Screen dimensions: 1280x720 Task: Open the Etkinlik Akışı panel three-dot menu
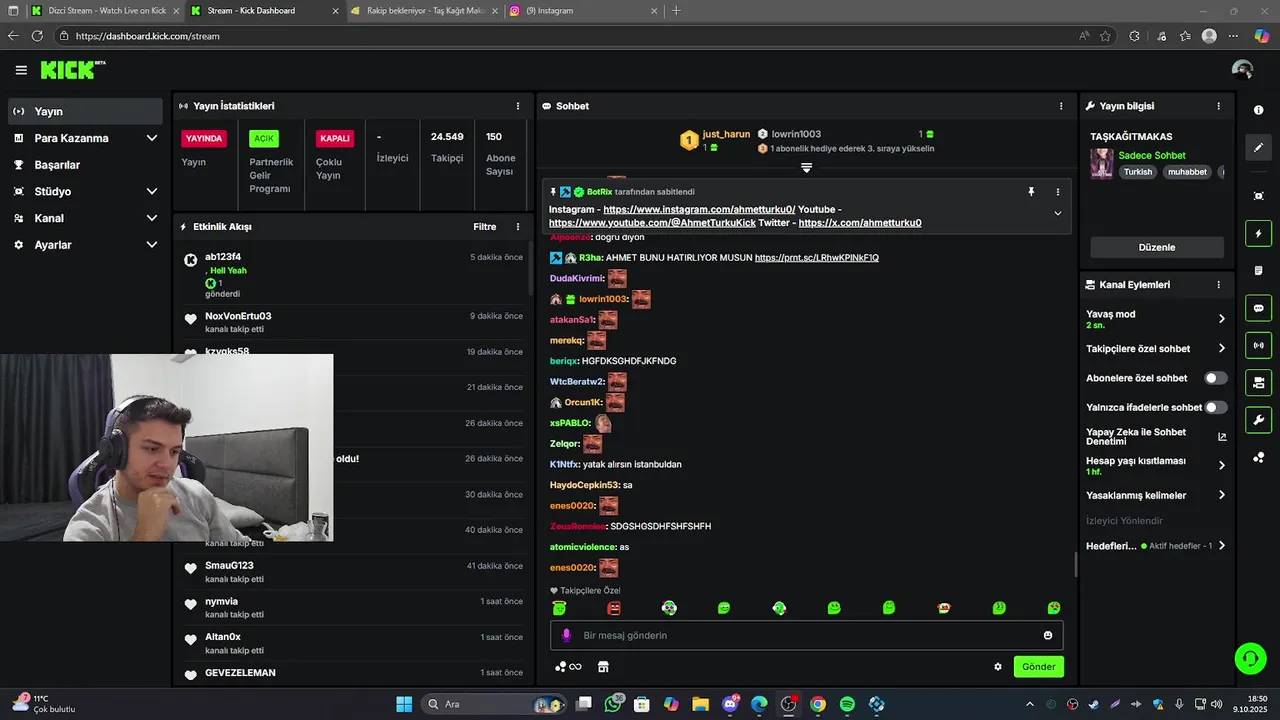(x=518, y=227)
